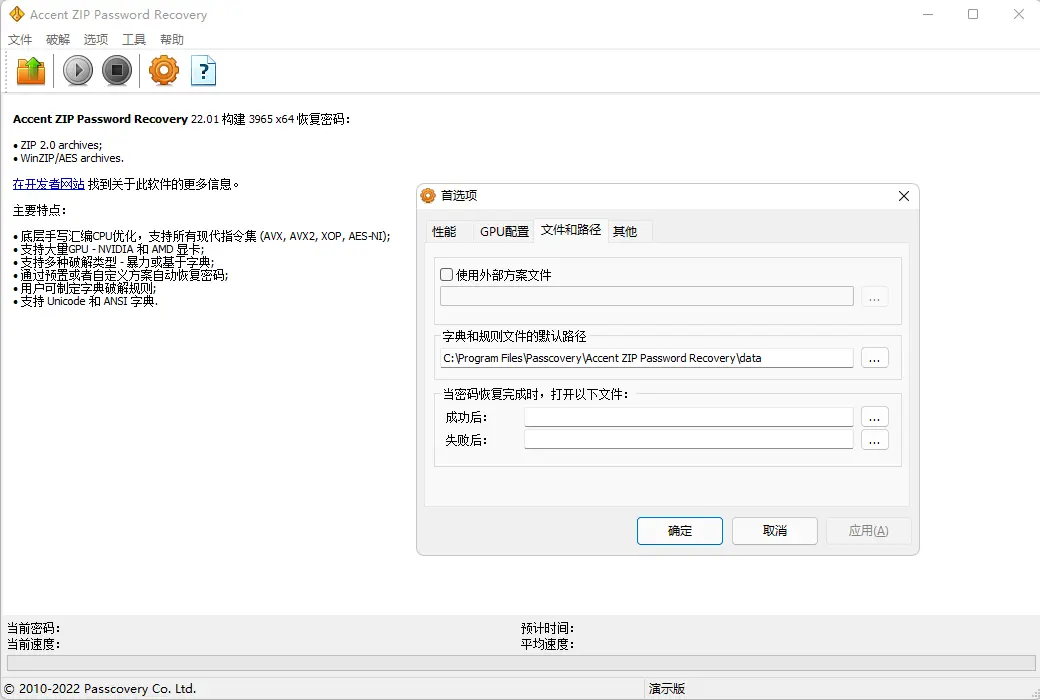Click the 'ZIP 2.0 archives' bullet text

pyautogui.click(x=61, y=145)
